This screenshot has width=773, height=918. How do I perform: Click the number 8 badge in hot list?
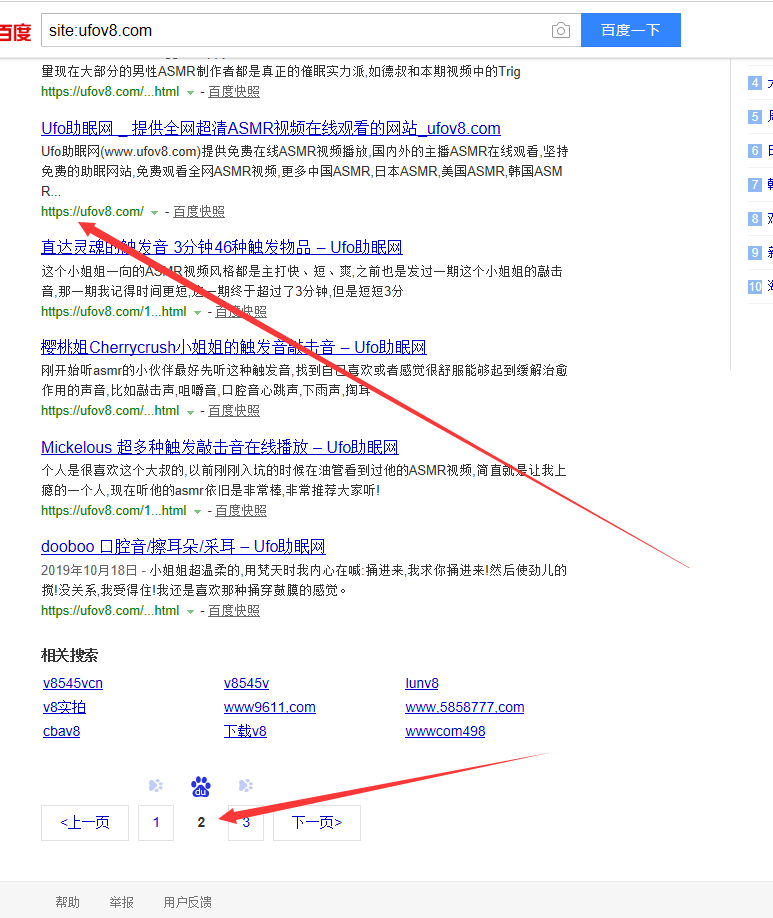(x=755, y=218)
